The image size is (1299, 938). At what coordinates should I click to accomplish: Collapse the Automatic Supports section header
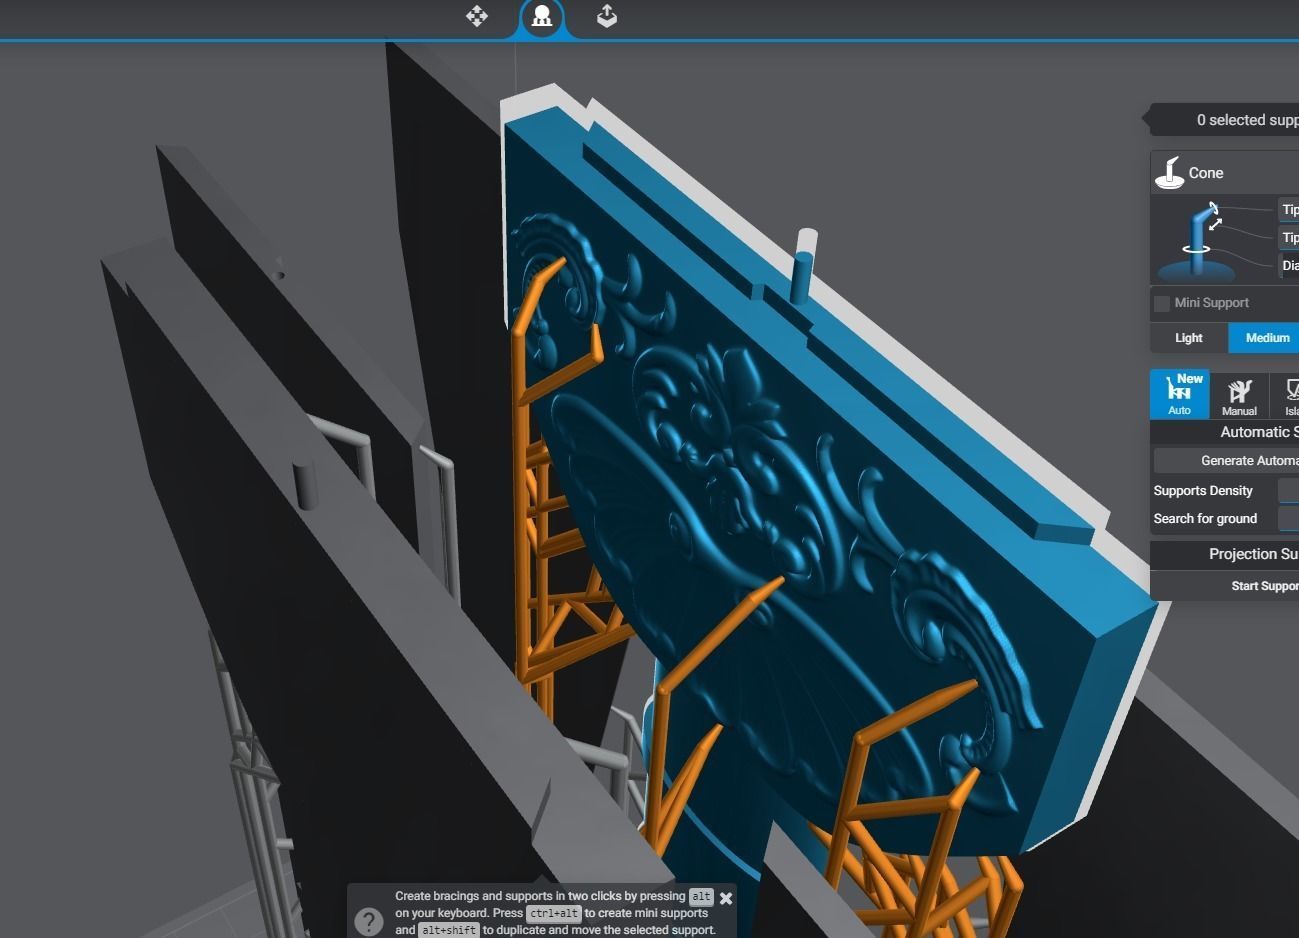coord(1225,432)
